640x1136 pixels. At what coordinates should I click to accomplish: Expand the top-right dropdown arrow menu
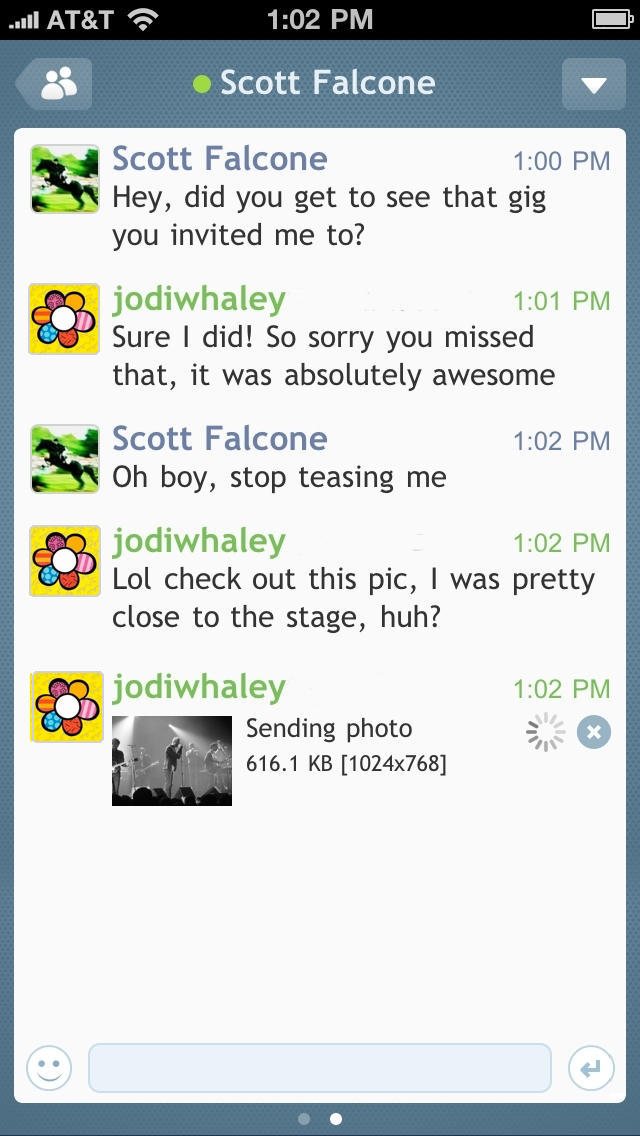593,84
